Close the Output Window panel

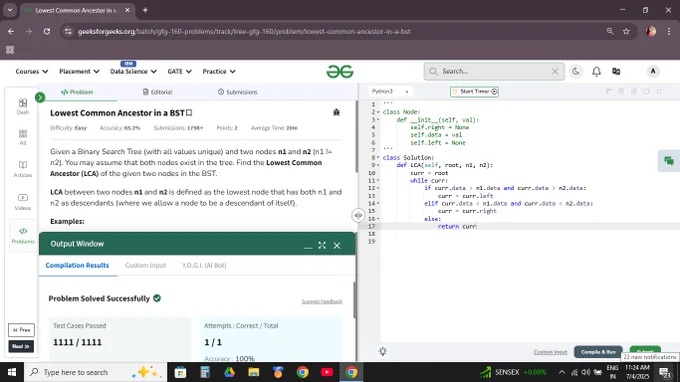coord(337,245)
